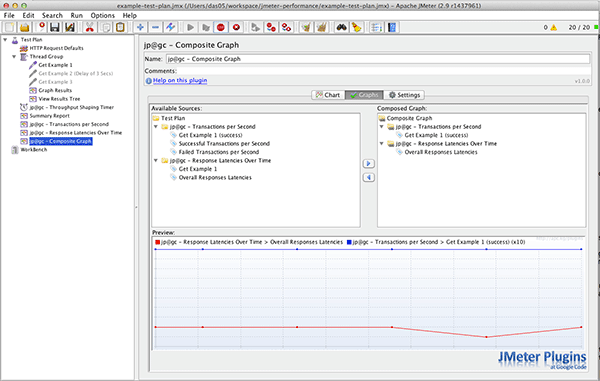The width and height of the screenshot is (600, 381).
Task: Click the Open file toolbar icon
Action: 24,27
